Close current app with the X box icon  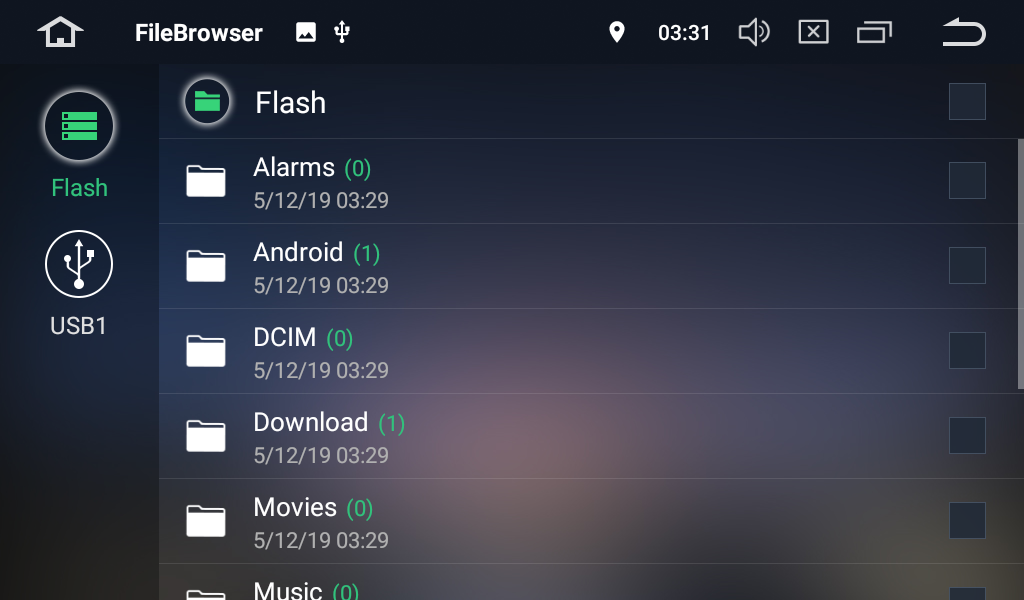pyautogui.click(x=813, y=32)
